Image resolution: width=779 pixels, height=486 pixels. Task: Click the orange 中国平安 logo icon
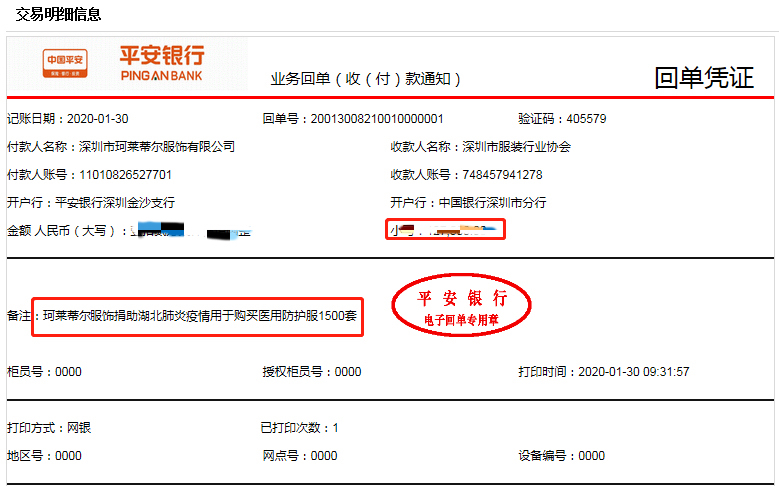[x=66, y=62]
